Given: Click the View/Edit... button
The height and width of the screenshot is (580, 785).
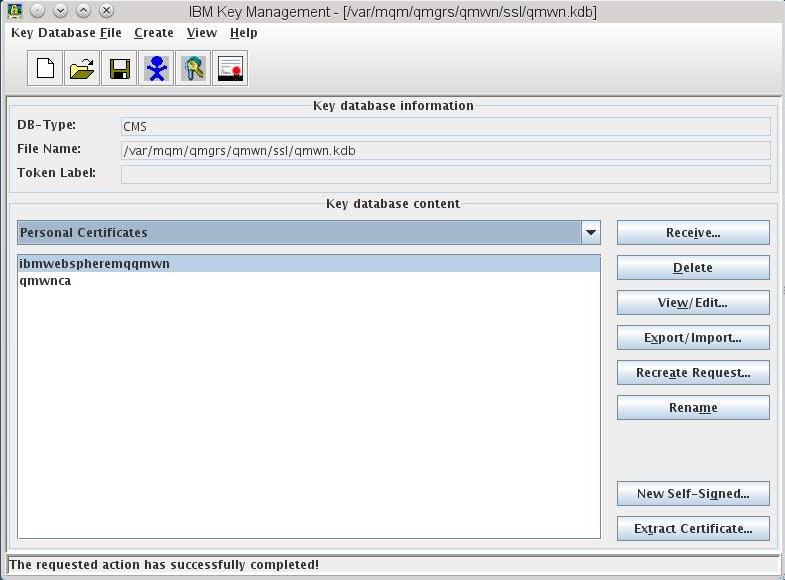Looking at the screenshot, I should click(x=693, y=303).
